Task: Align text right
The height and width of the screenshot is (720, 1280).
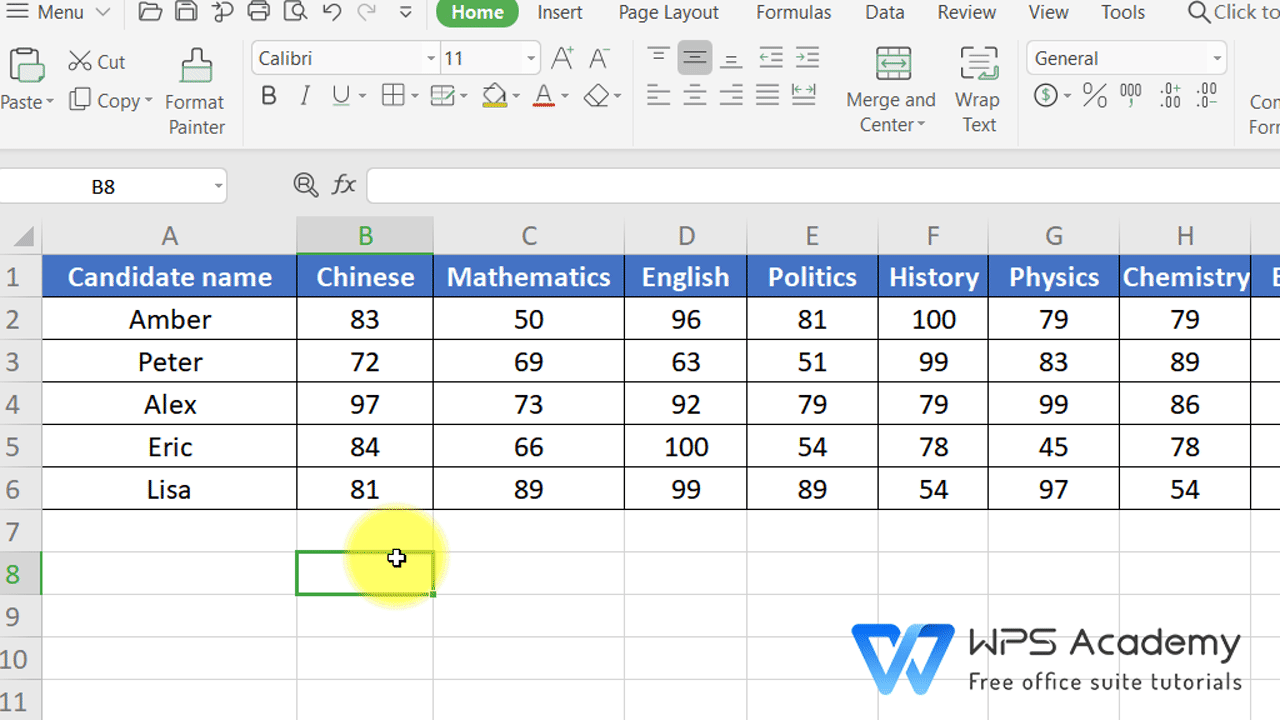Action: coord(731,96)
